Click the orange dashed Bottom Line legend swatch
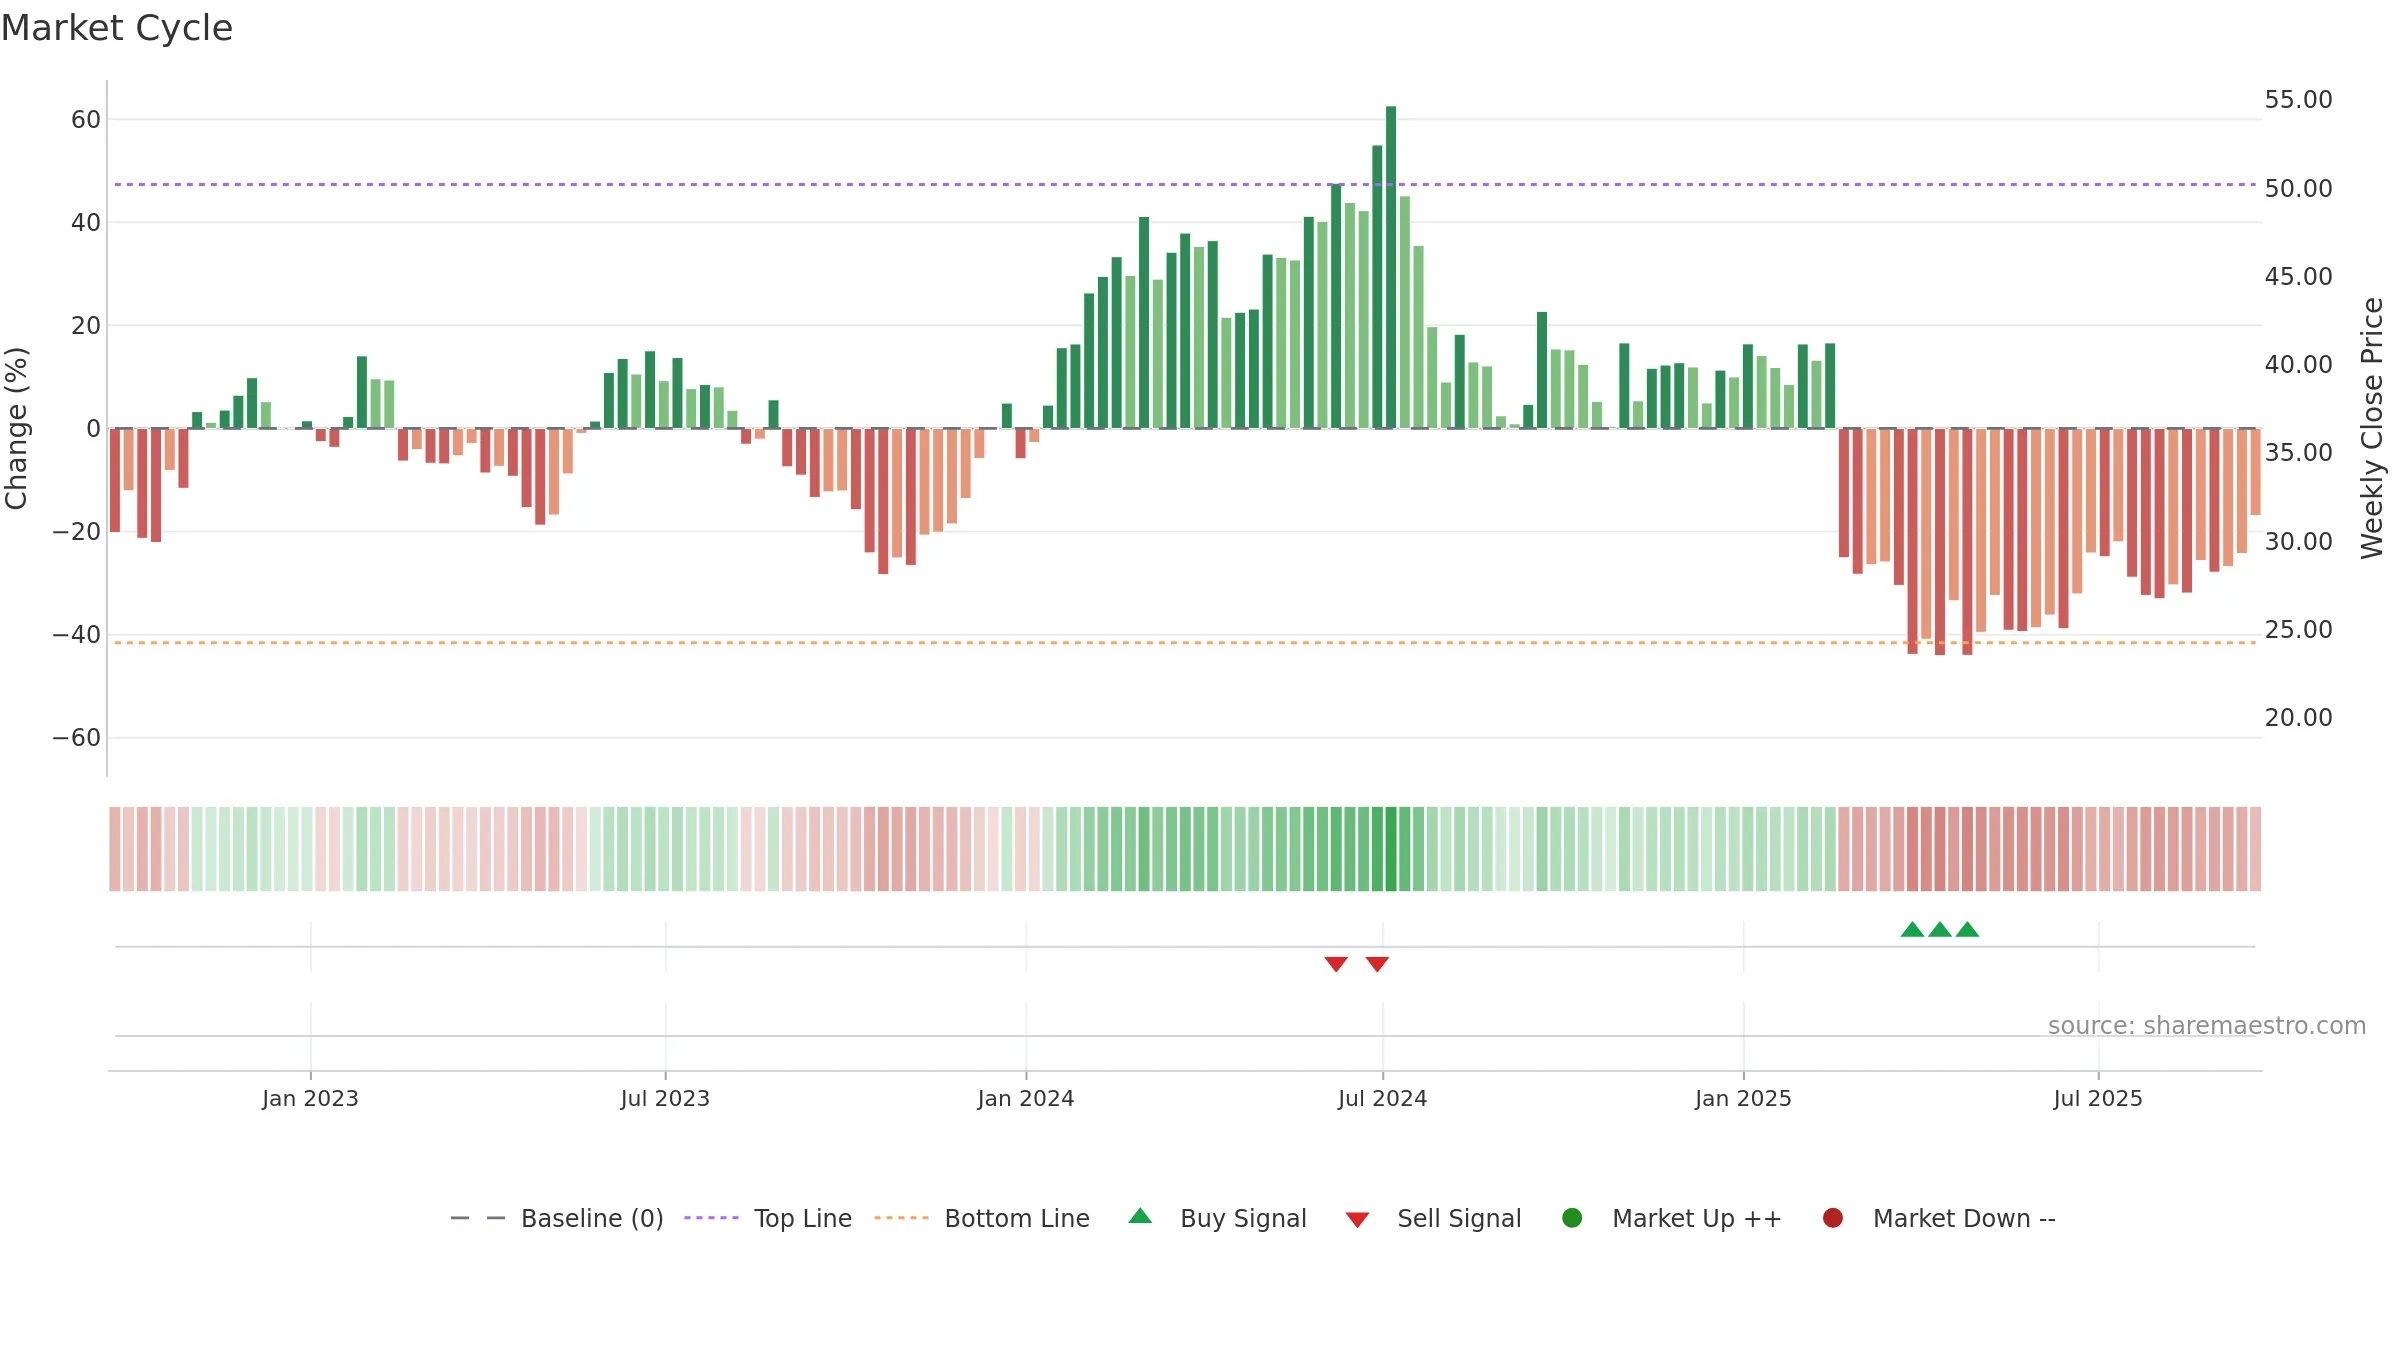 point(901,1218)
